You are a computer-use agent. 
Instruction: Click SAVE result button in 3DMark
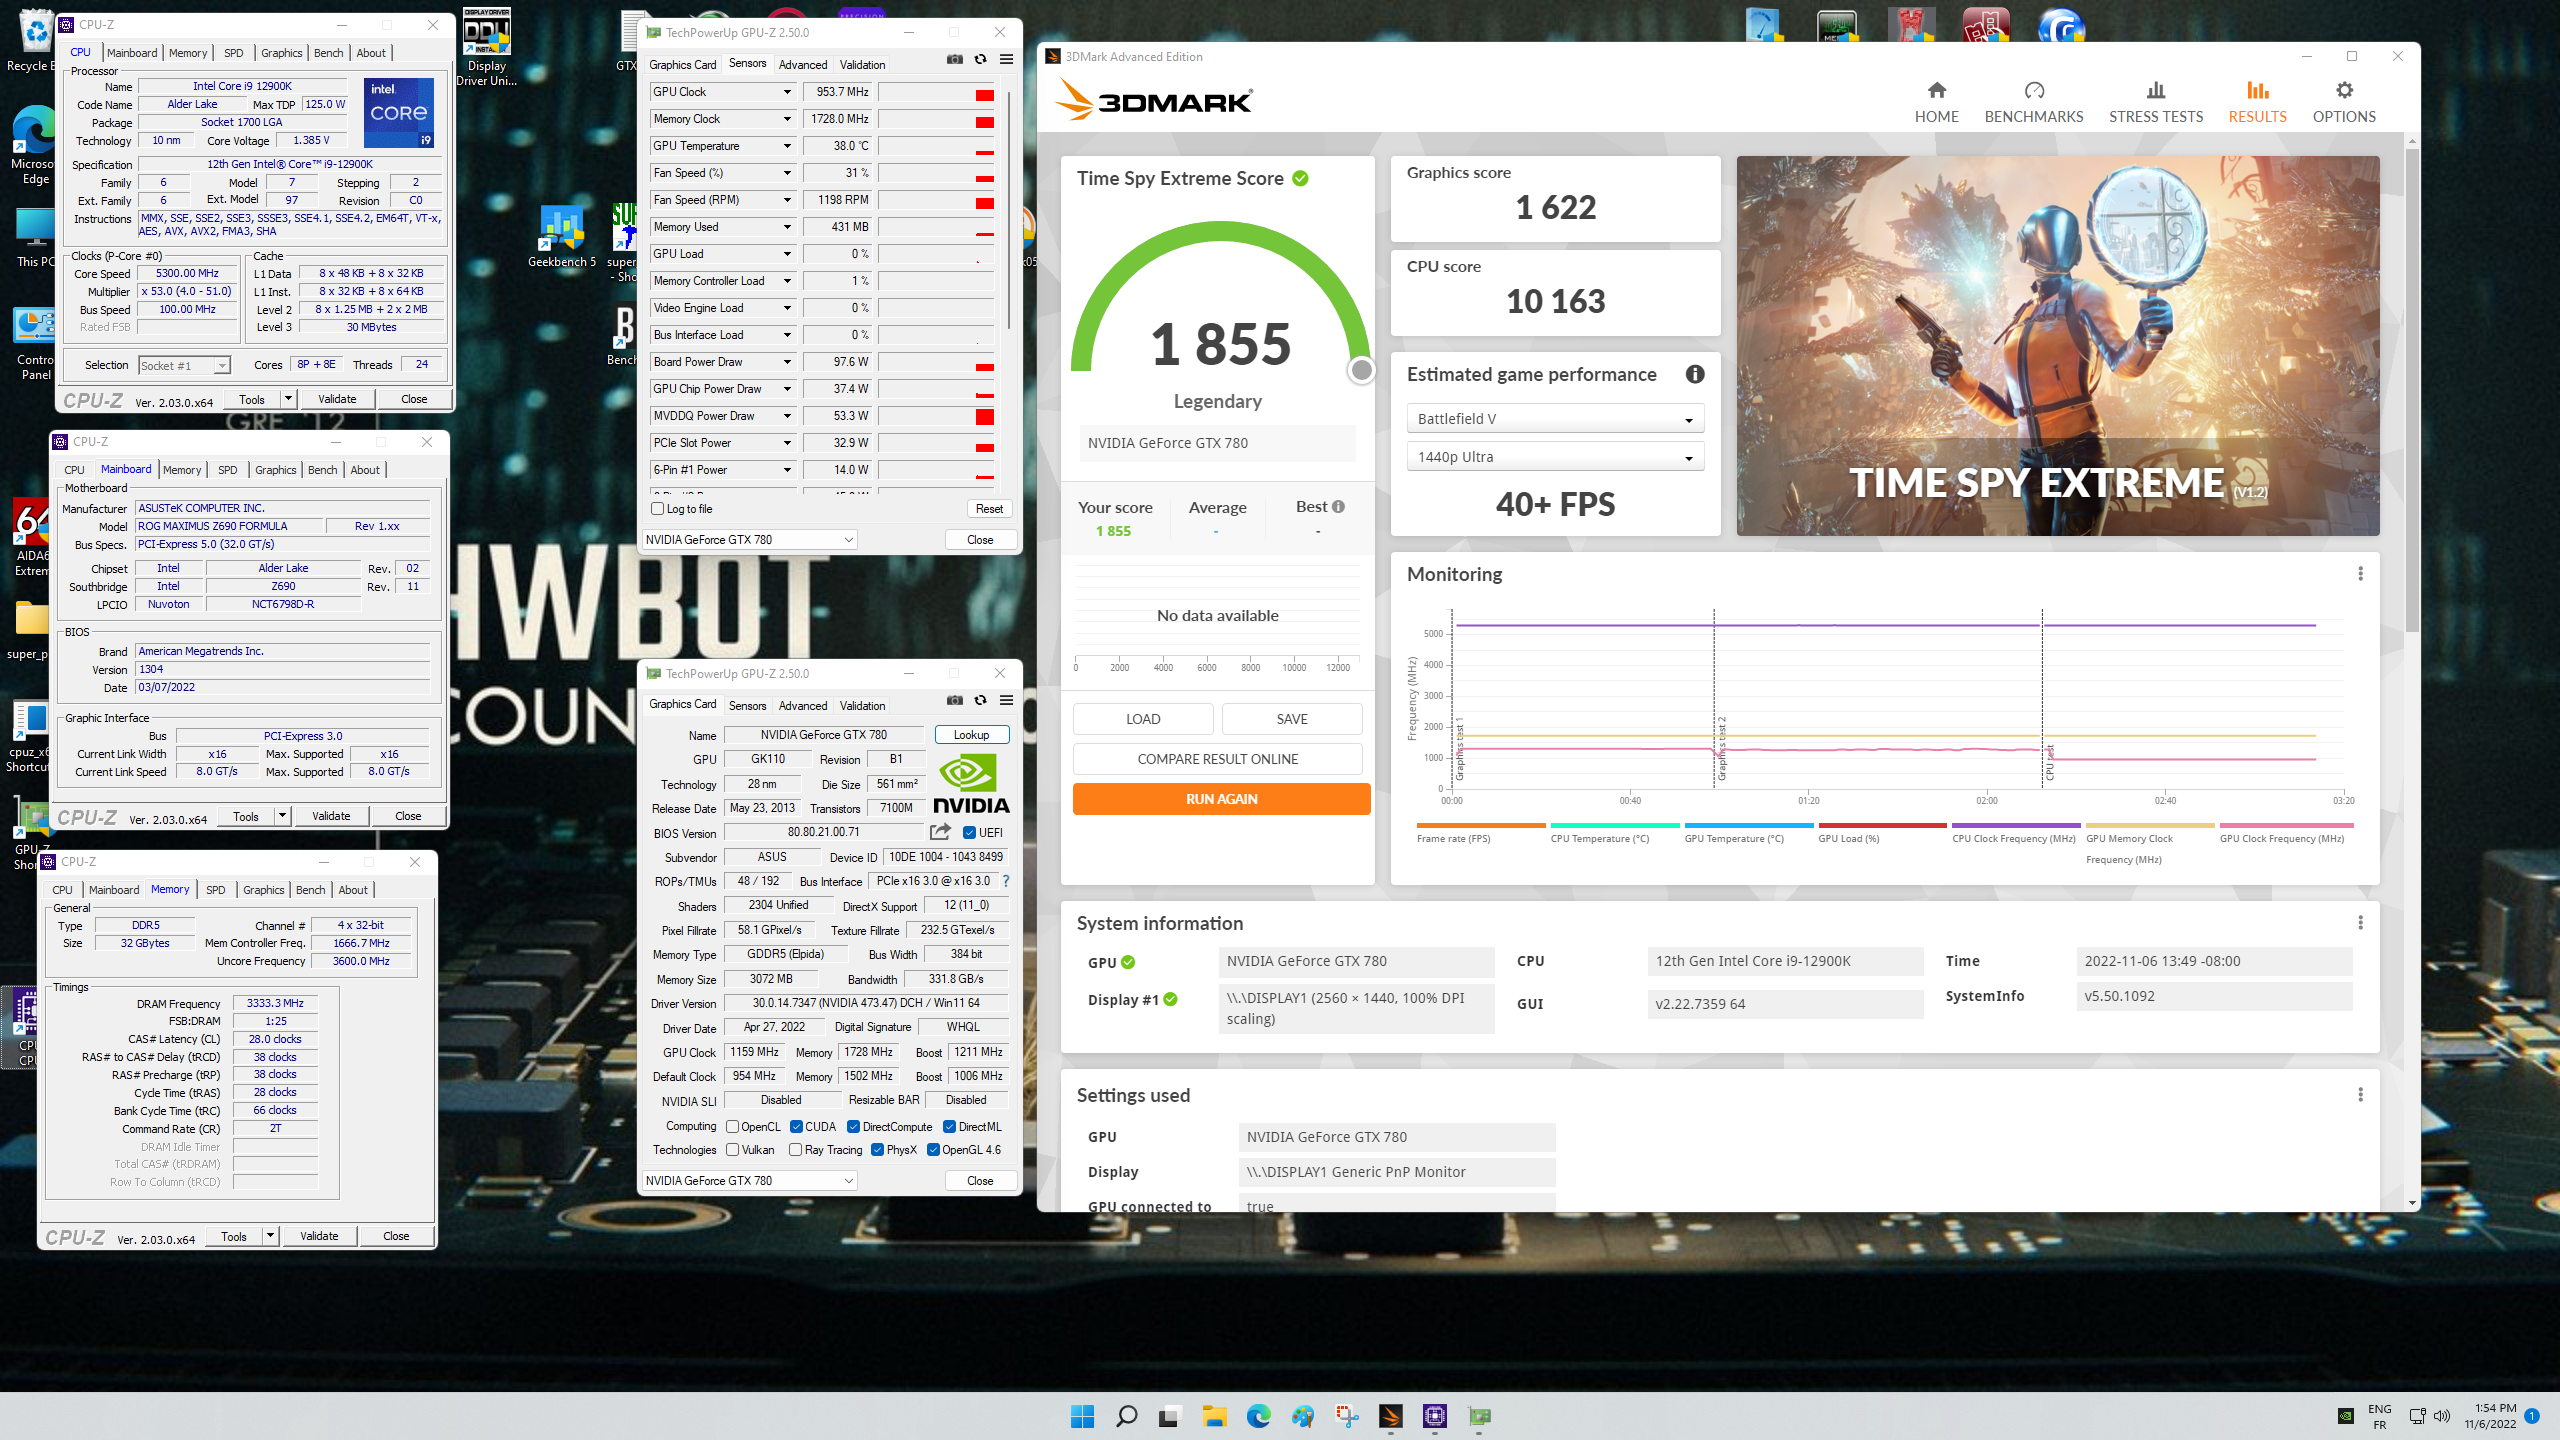pos(1292,719)
